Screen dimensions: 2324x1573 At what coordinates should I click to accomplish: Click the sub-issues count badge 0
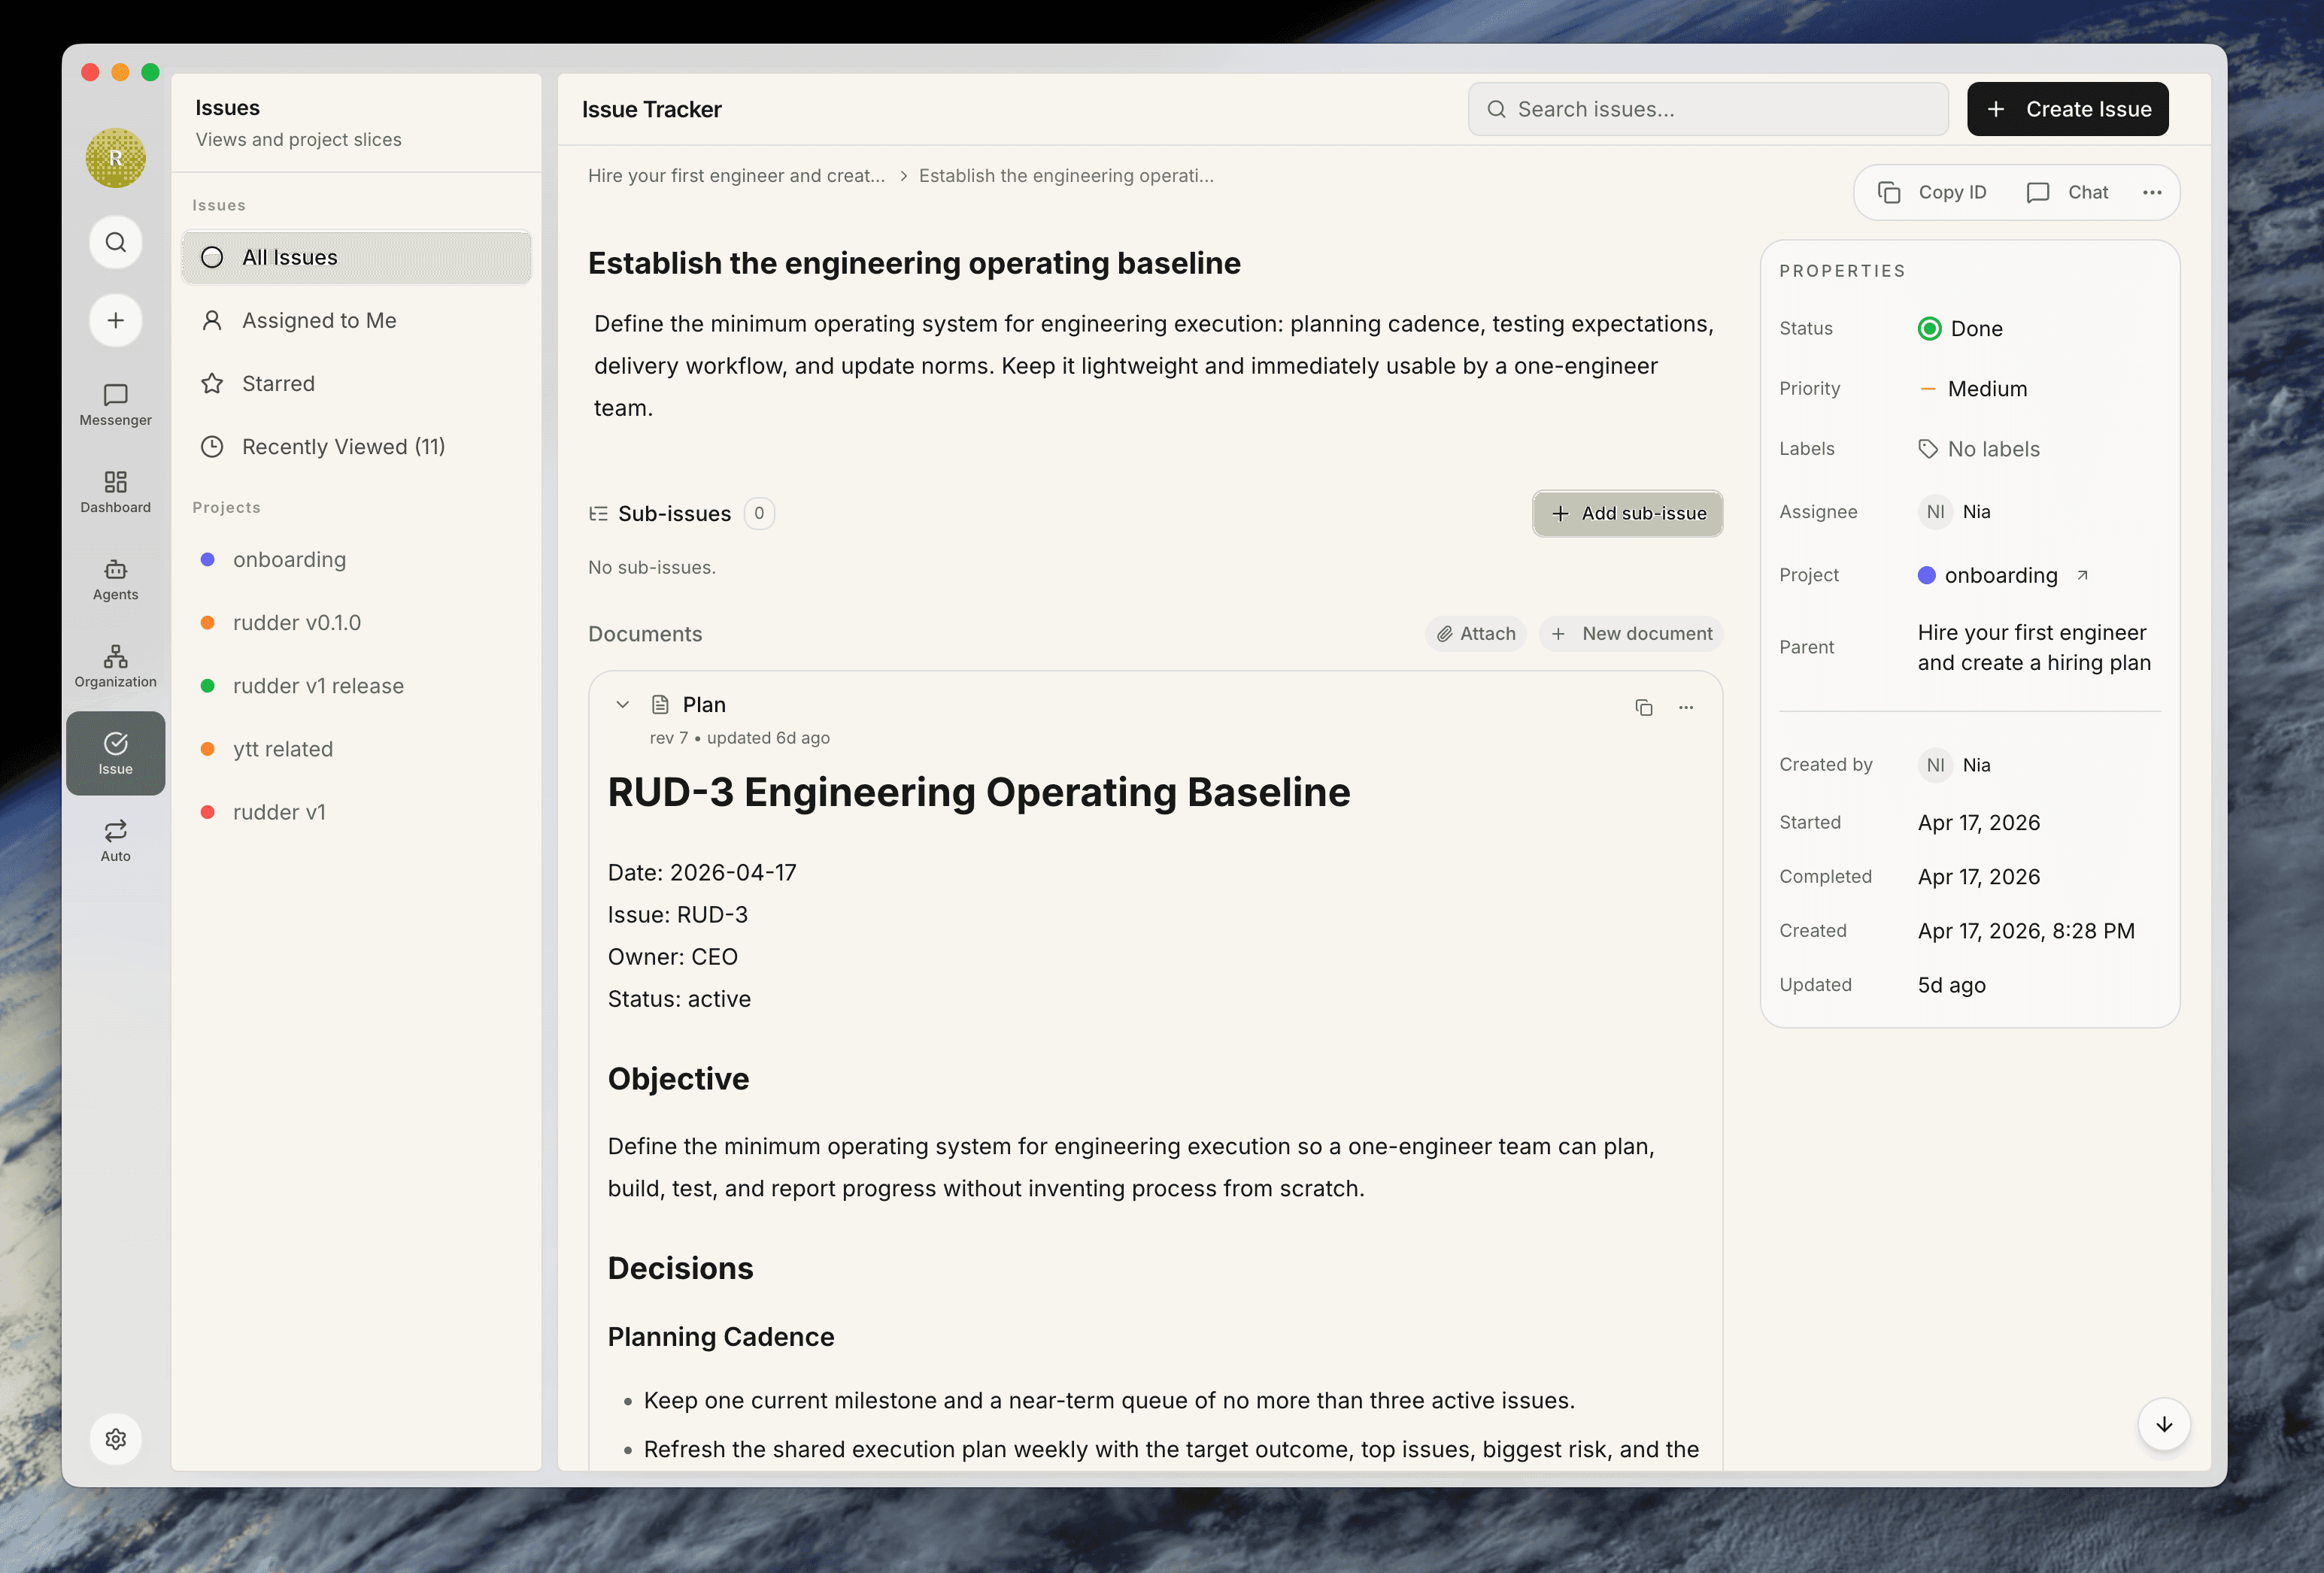pos(759,513)
